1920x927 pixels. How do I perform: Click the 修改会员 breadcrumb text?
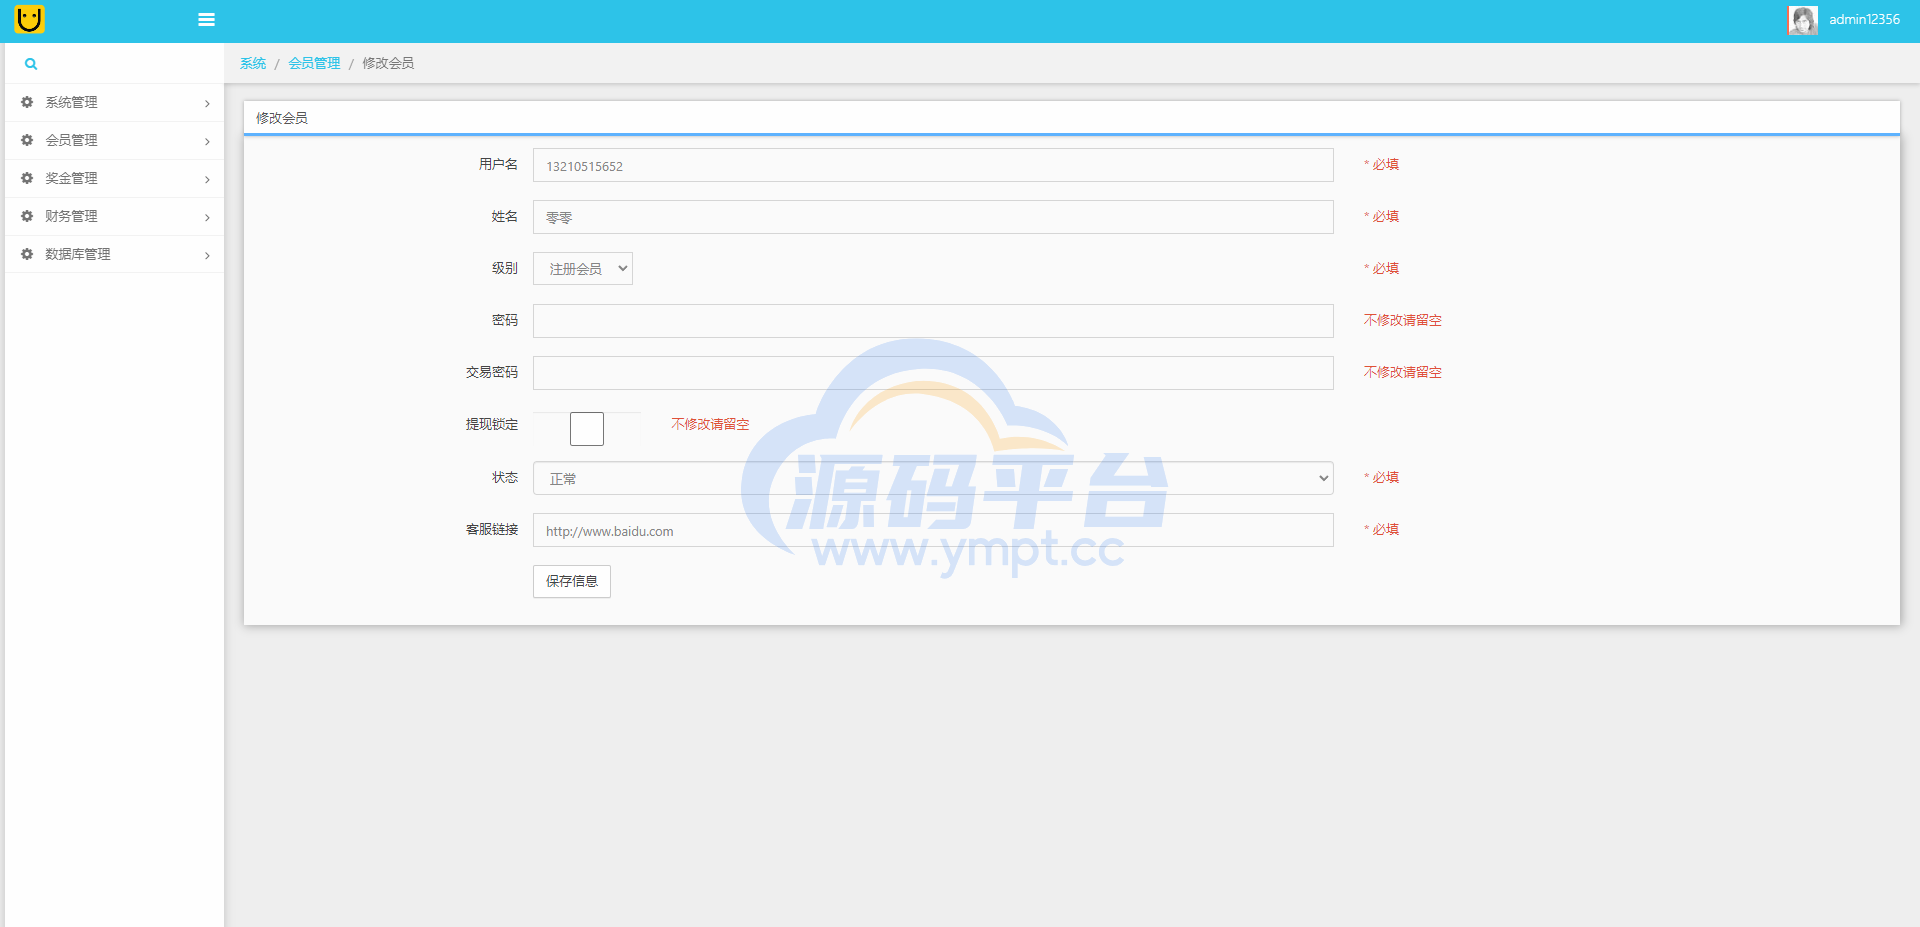[x=388, y=63]
